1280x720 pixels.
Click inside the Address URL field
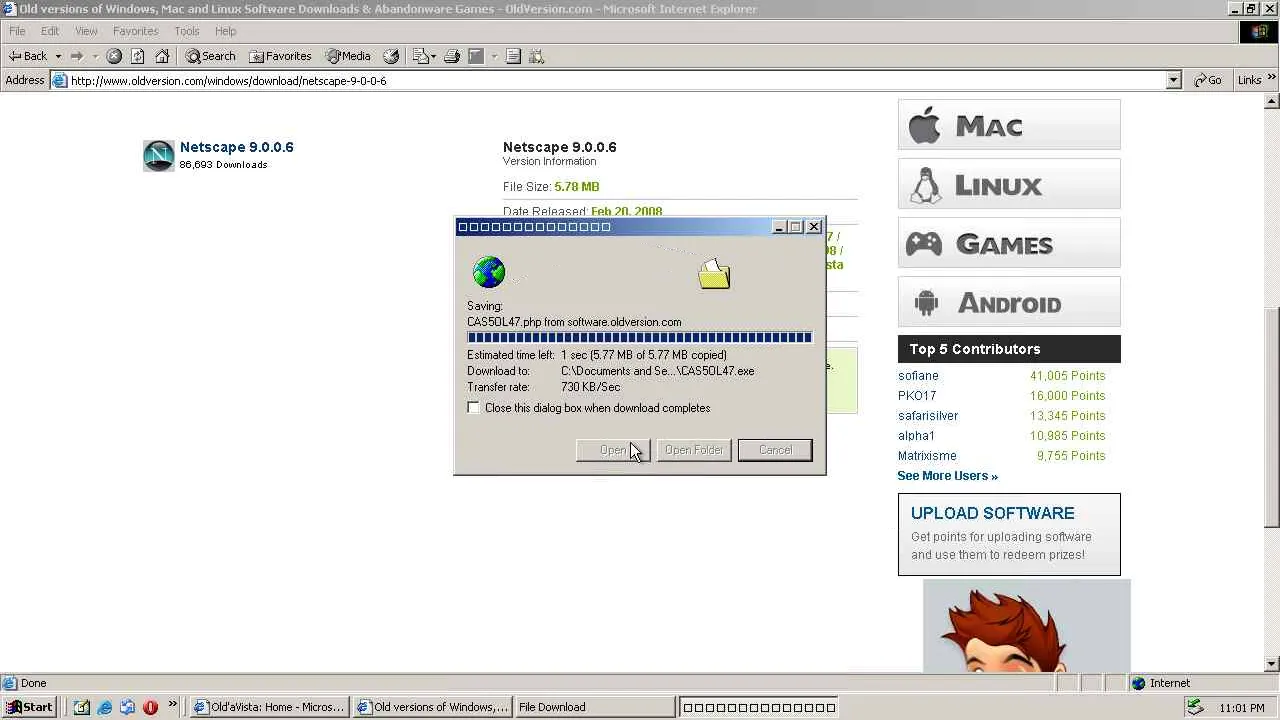[x=615, y=81]
